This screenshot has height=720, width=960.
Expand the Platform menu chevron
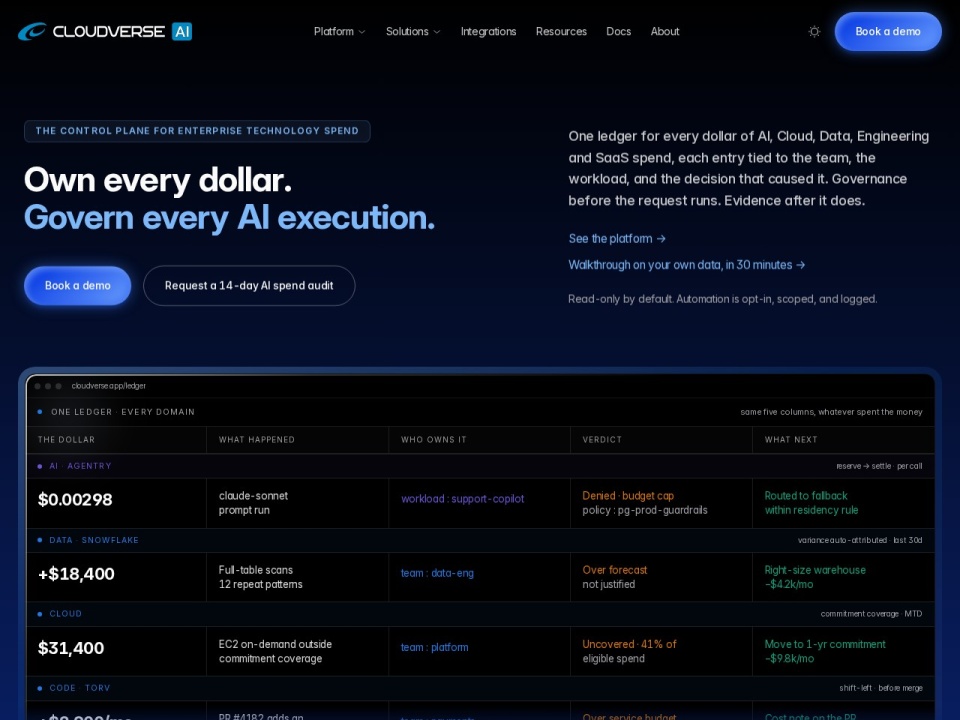pyautogui.click(x=362, y=32)
